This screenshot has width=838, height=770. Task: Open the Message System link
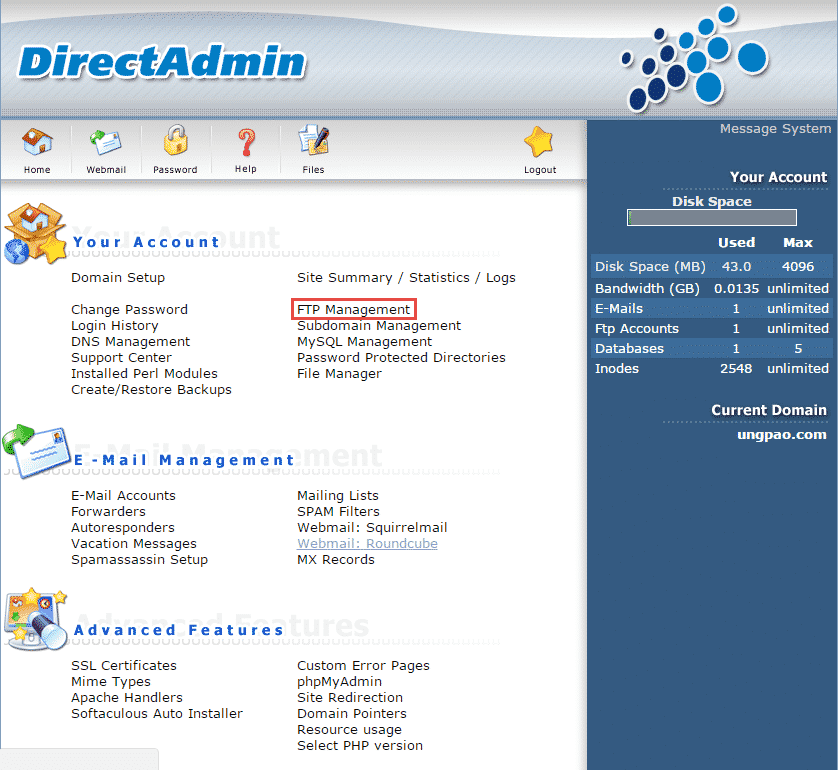[775, 129]
